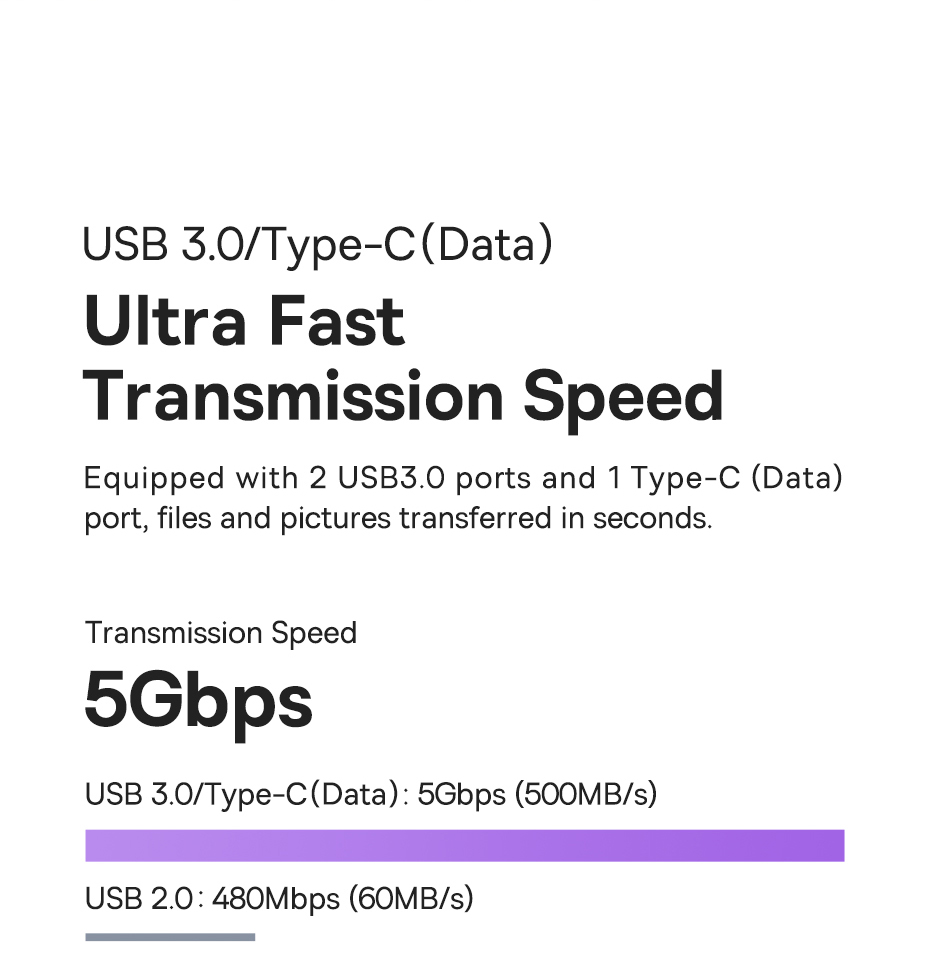Click the thin 'USB 3.0/Type-C(Data)' subtitle at top
This screenshot has width=930, height=977.
point(317,245)
